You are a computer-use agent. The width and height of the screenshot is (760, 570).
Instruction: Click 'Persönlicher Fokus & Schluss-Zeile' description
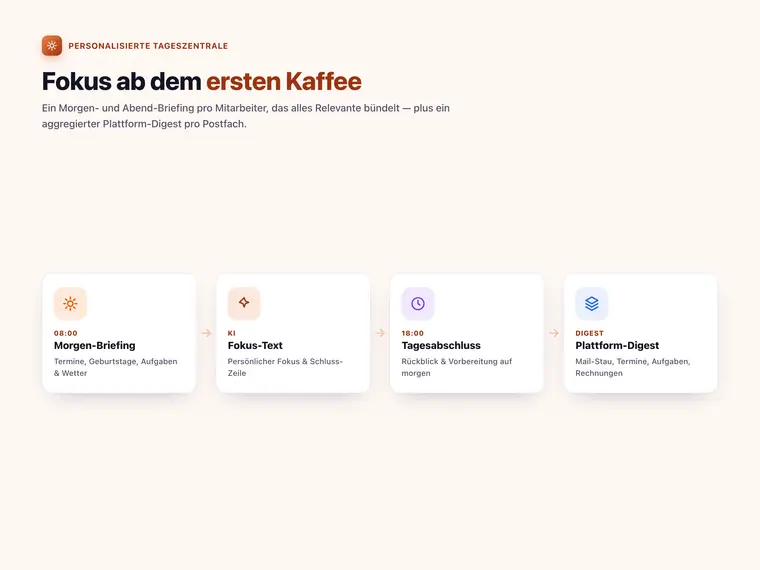(x=285, y=367)
